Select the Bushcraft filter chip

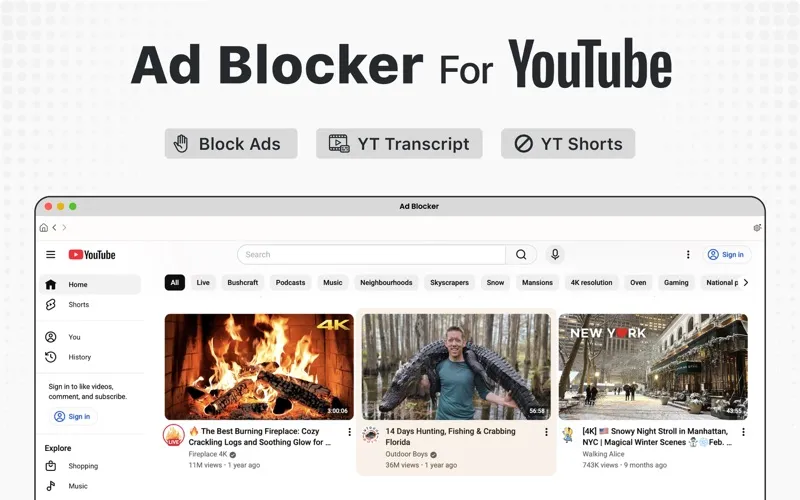pos(243,283)
